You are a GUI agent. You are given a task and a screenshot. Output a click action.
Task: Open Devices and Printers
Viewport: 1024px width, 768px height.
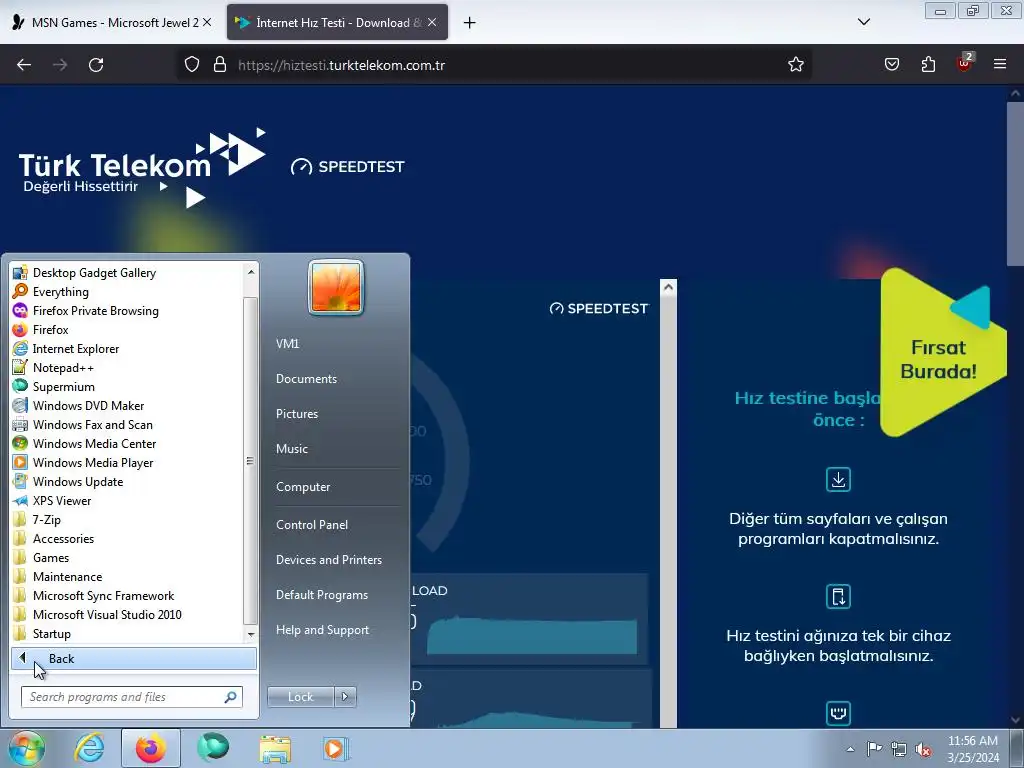point(328,560)
